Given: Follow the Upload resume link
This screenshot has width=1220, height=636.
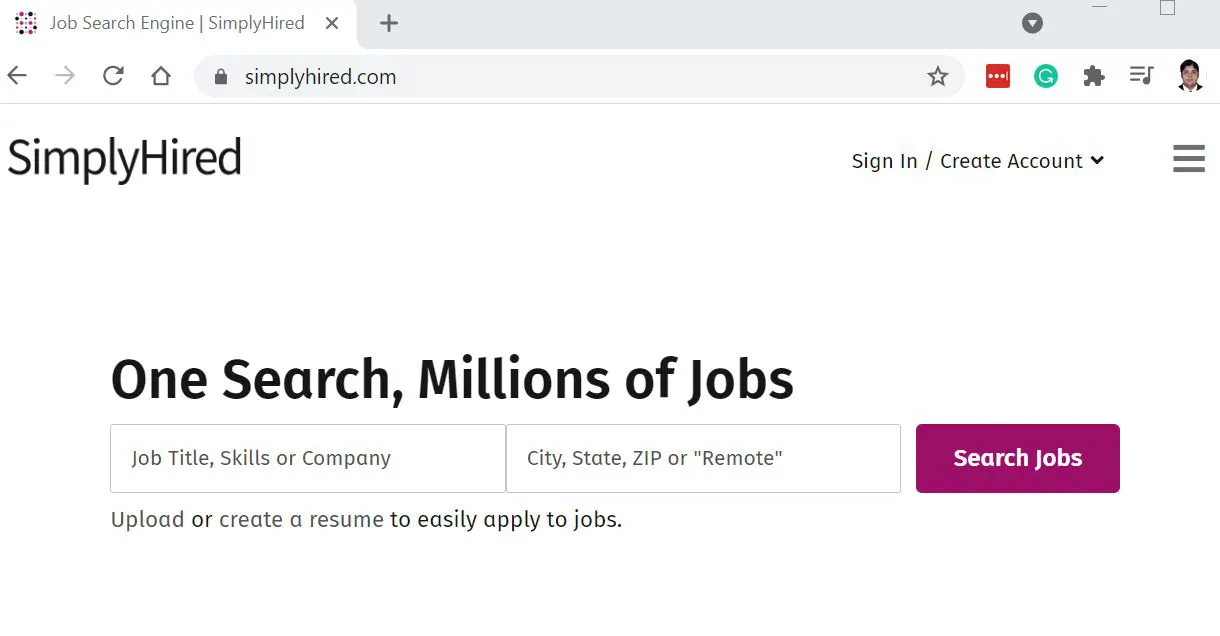Looking at the screenshot, I should click(147, 520).
